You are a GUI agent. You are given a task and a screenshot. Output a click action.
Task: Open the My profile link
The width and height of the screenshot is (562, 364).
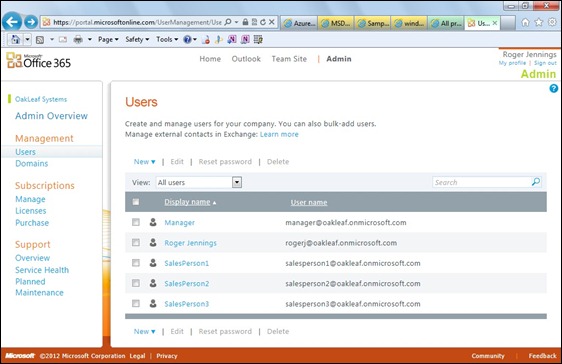[512, 63]
